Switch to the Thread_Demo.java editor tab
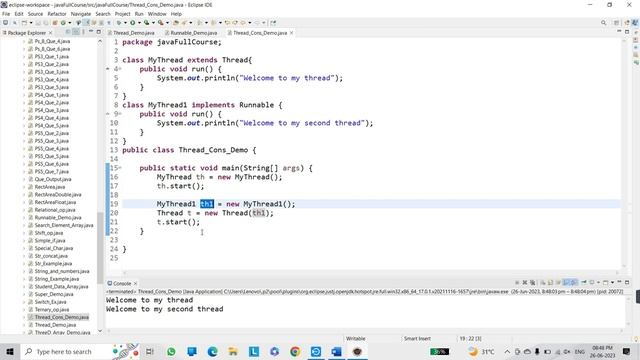The height and width of the screenshot is (360, 640). tap(133, 33)
